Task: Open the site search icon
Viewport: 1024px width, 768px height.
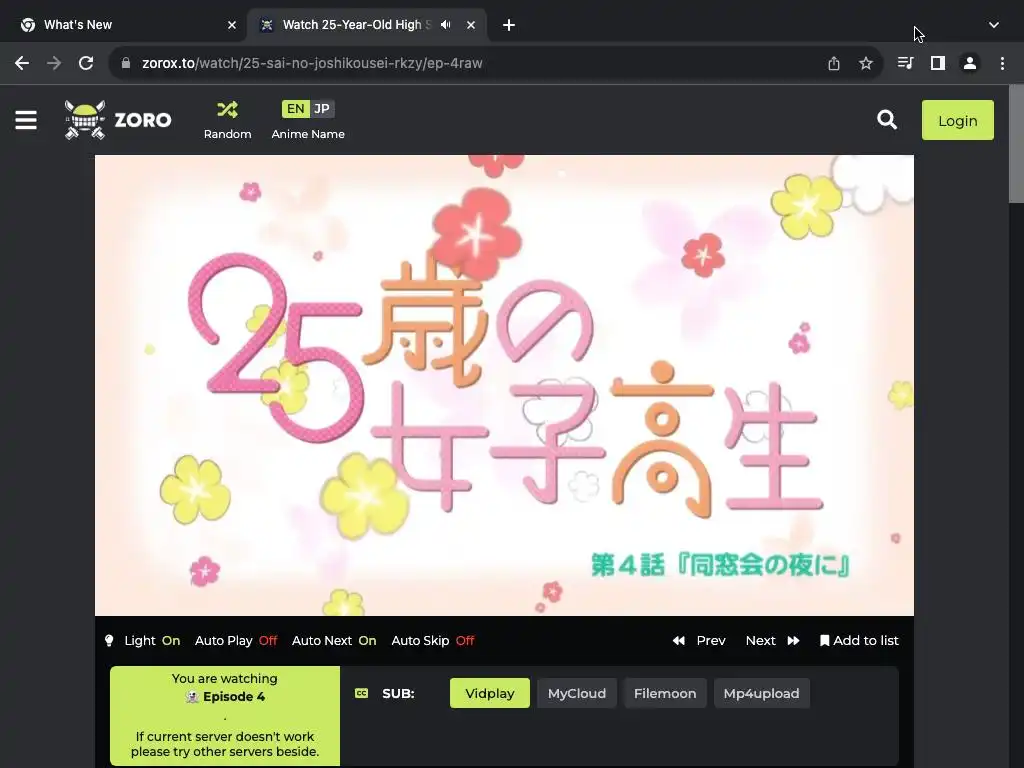Action: (x=886, y=120)
